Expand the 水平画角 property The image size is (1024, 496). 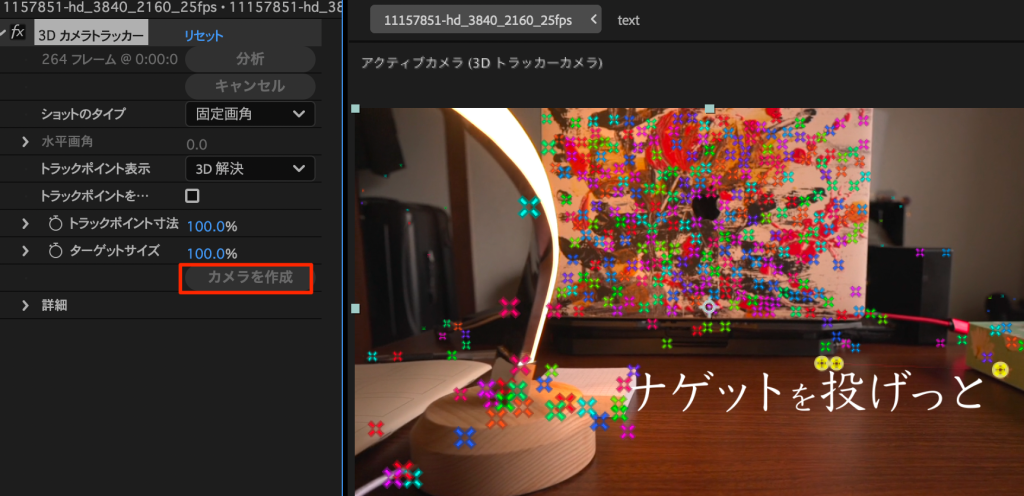26,143
